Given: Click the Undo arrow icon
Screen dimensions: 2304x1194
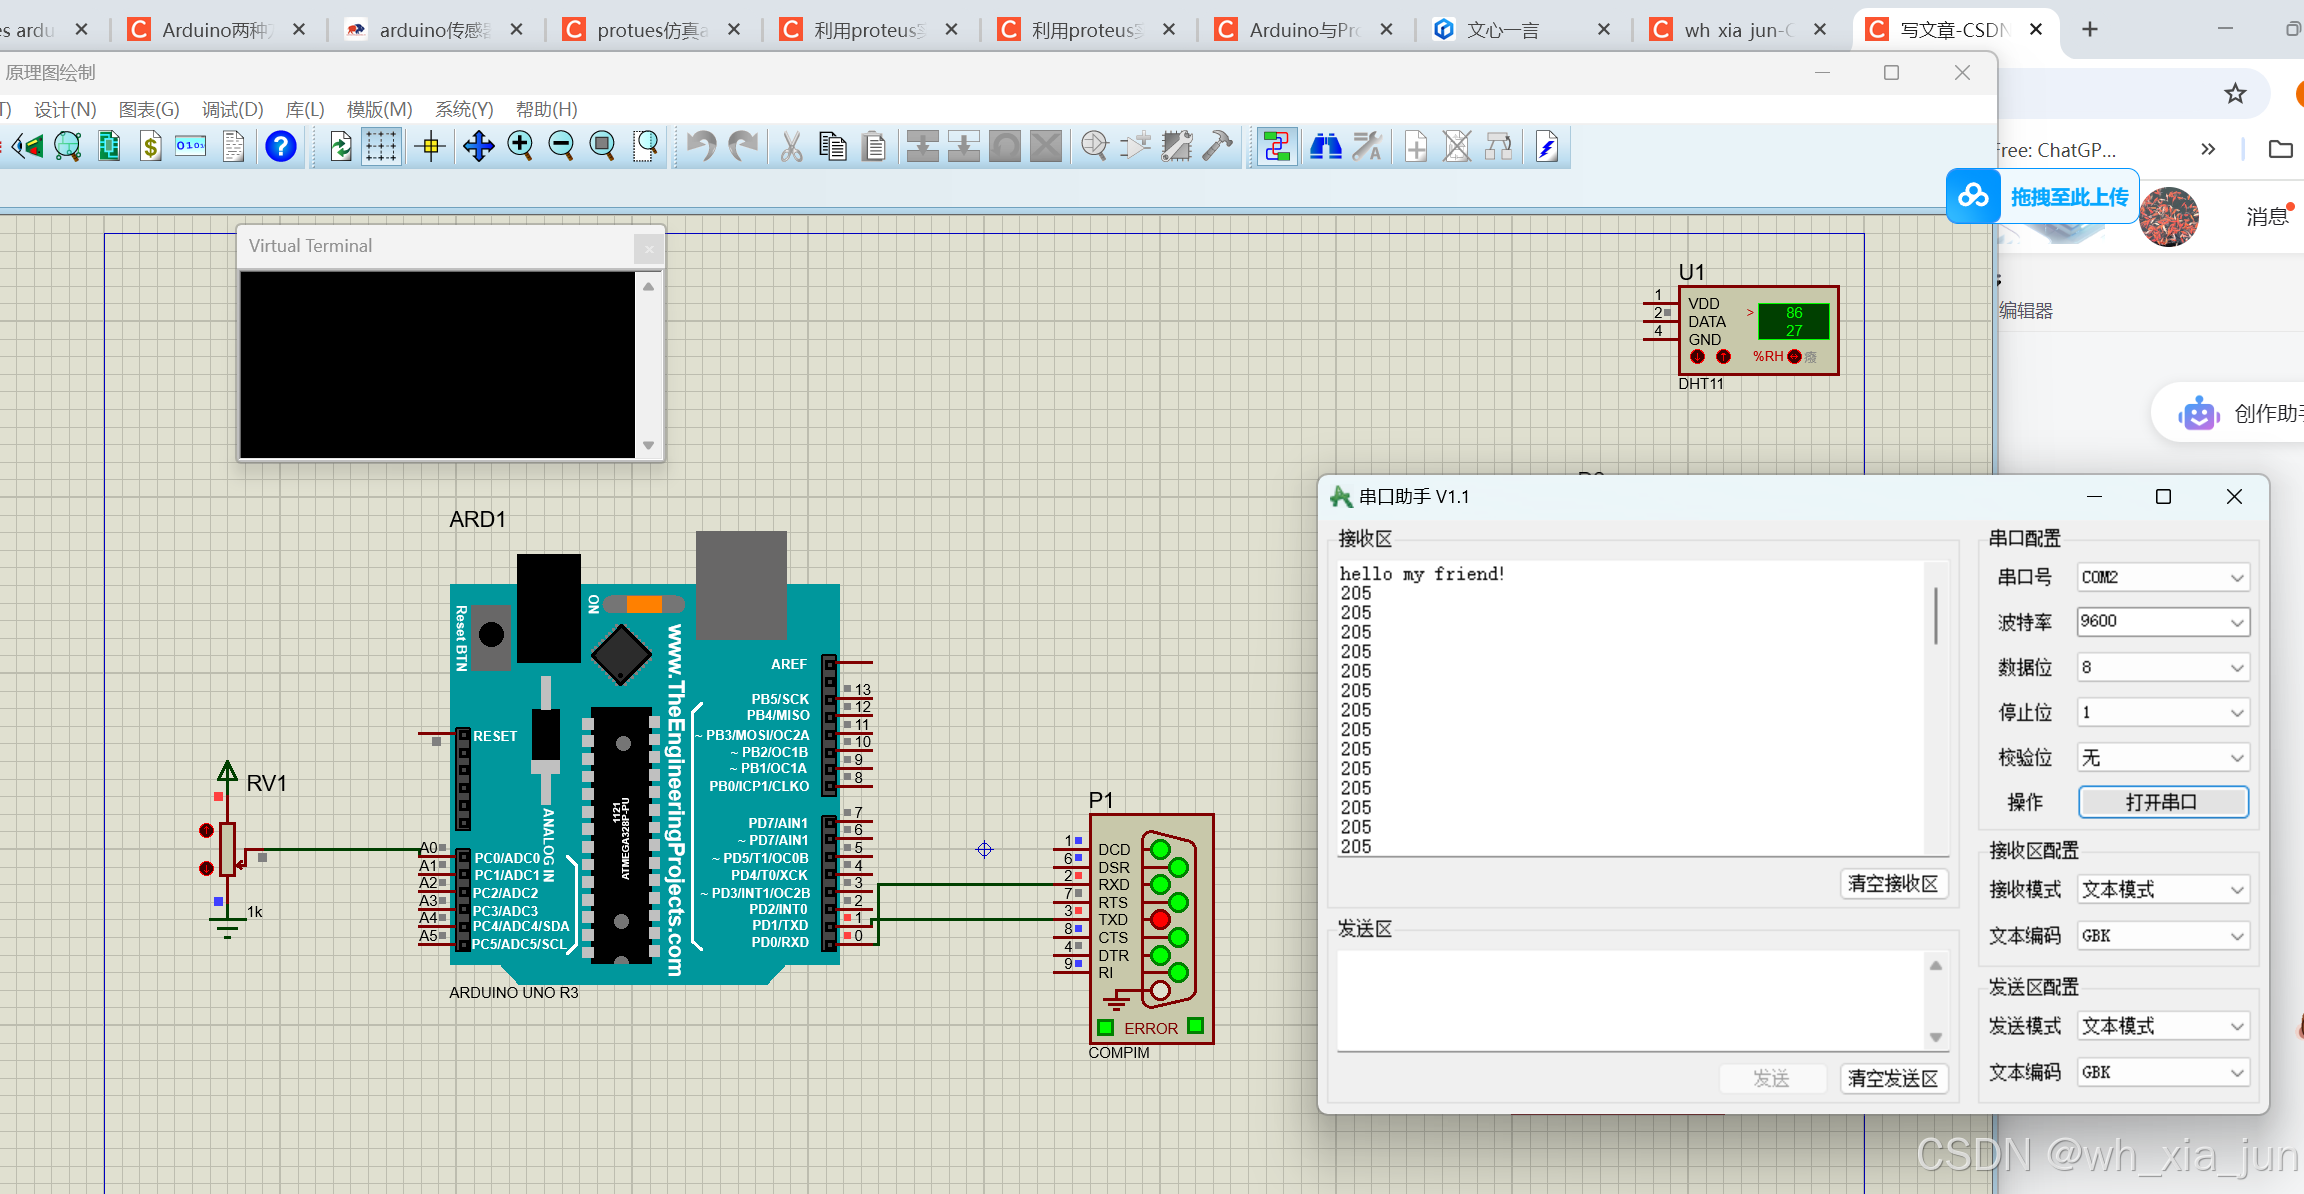Looking at the screenshot, I should 701,147.
